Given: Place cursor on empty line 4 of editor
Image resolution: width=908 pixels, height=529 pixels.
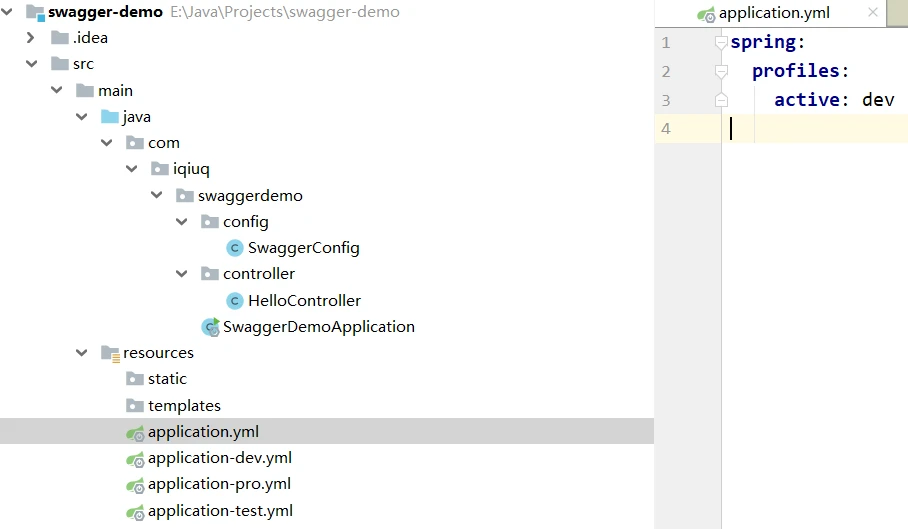Looking at the screenshot, I should tap(800, 128).
